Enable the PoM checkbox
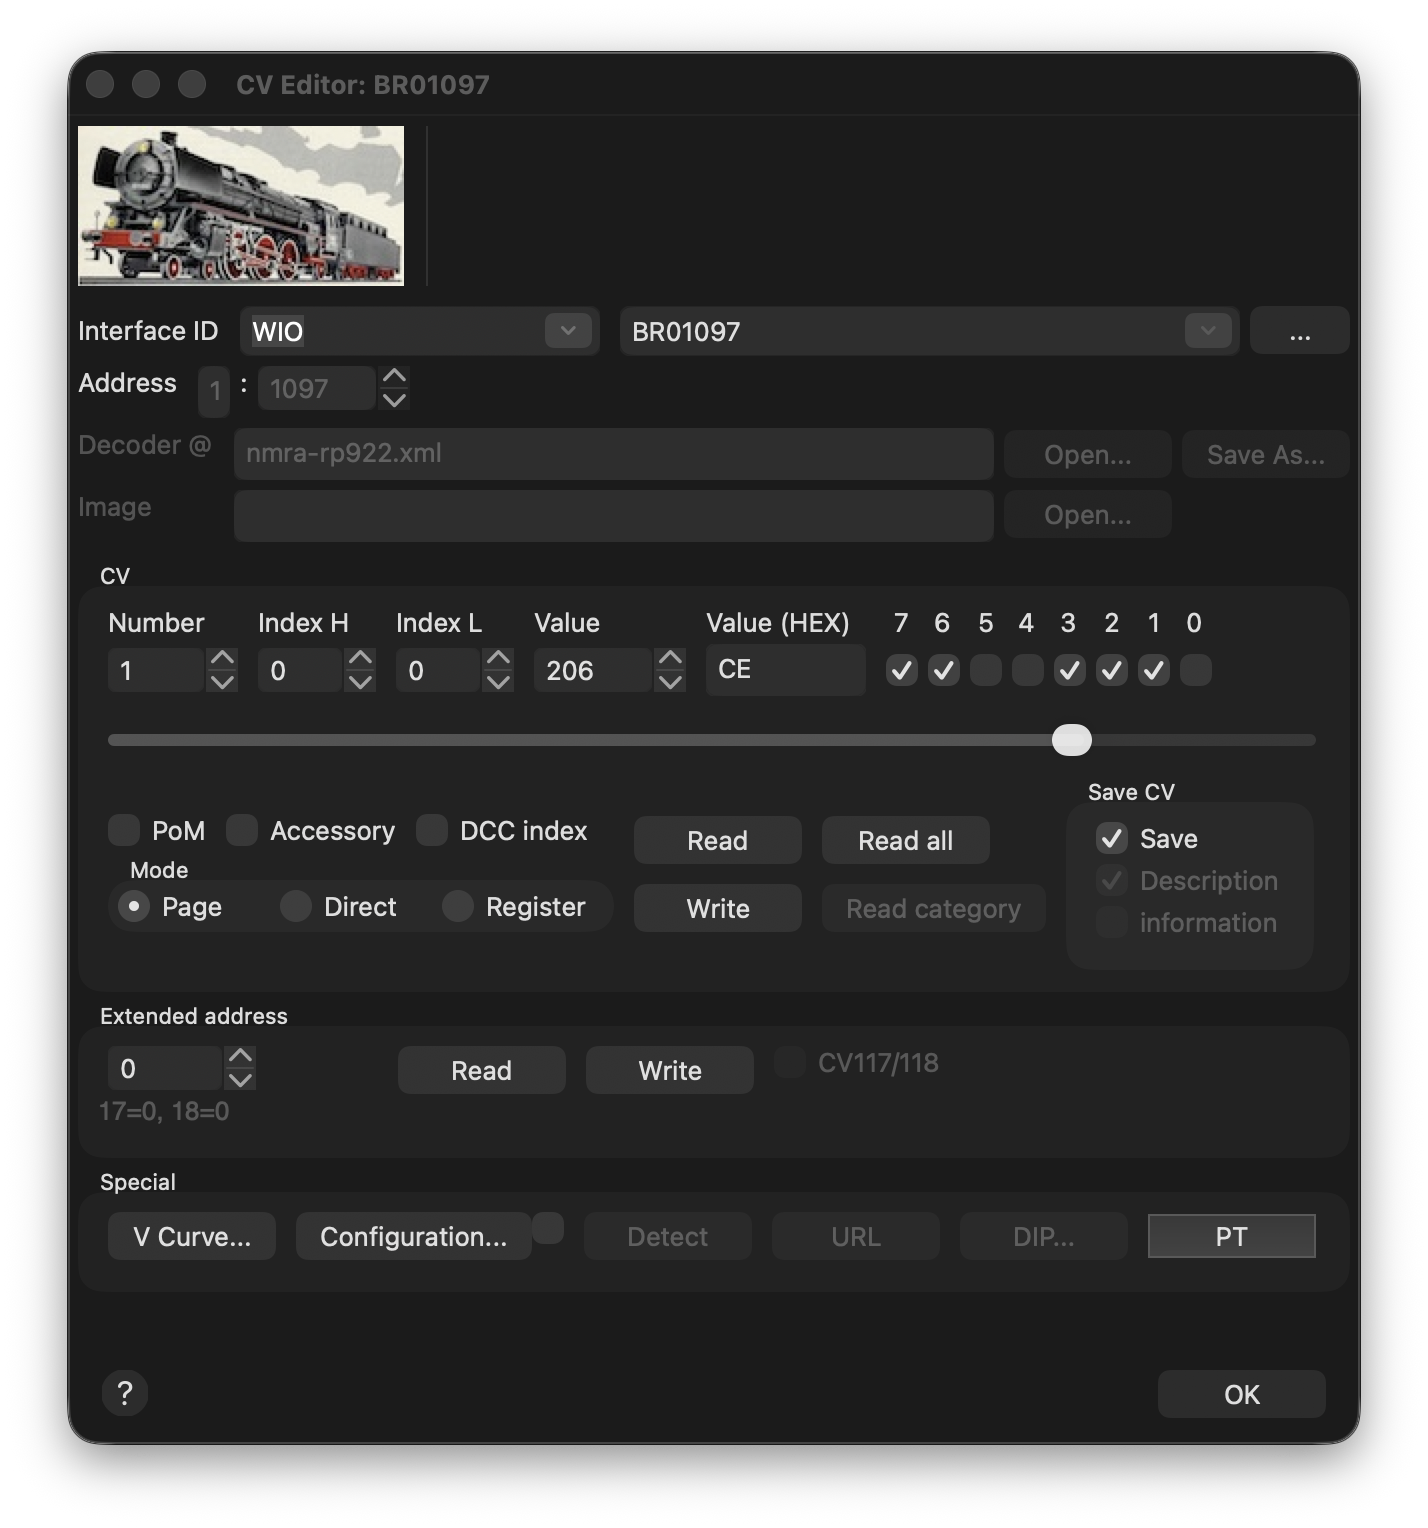 pos(124,830)
